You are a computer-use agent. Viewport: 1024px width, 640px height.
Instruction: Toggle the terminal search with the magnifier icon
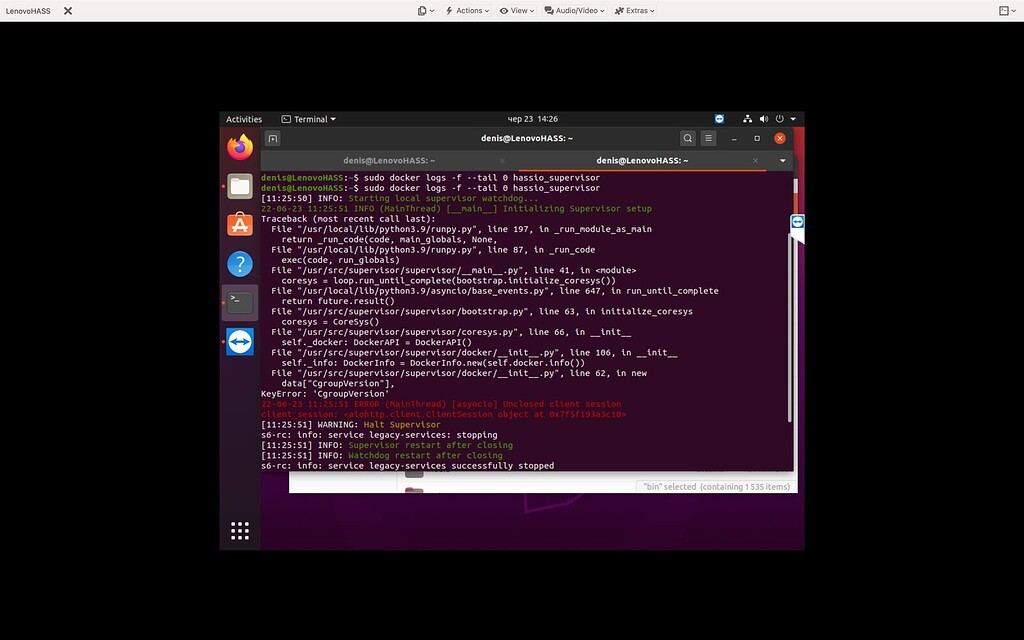pyautogui.click(x=687, y=138)
